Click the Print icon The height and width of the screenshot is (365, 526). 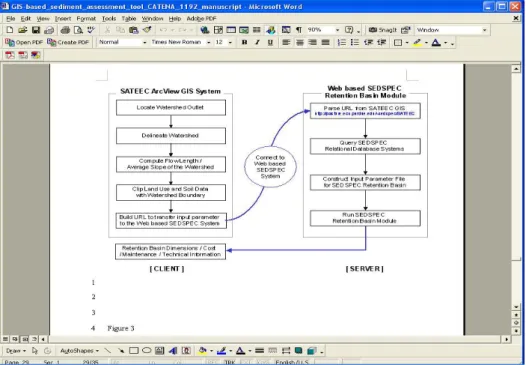[x=65, y=30]
